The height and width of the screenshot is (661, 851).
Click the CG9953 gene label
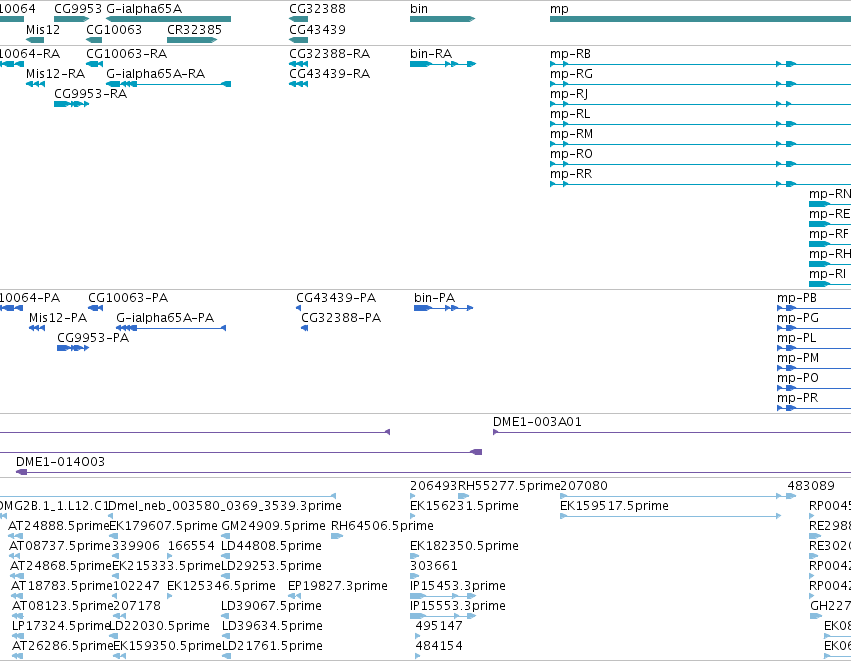(x=78, y=9)
